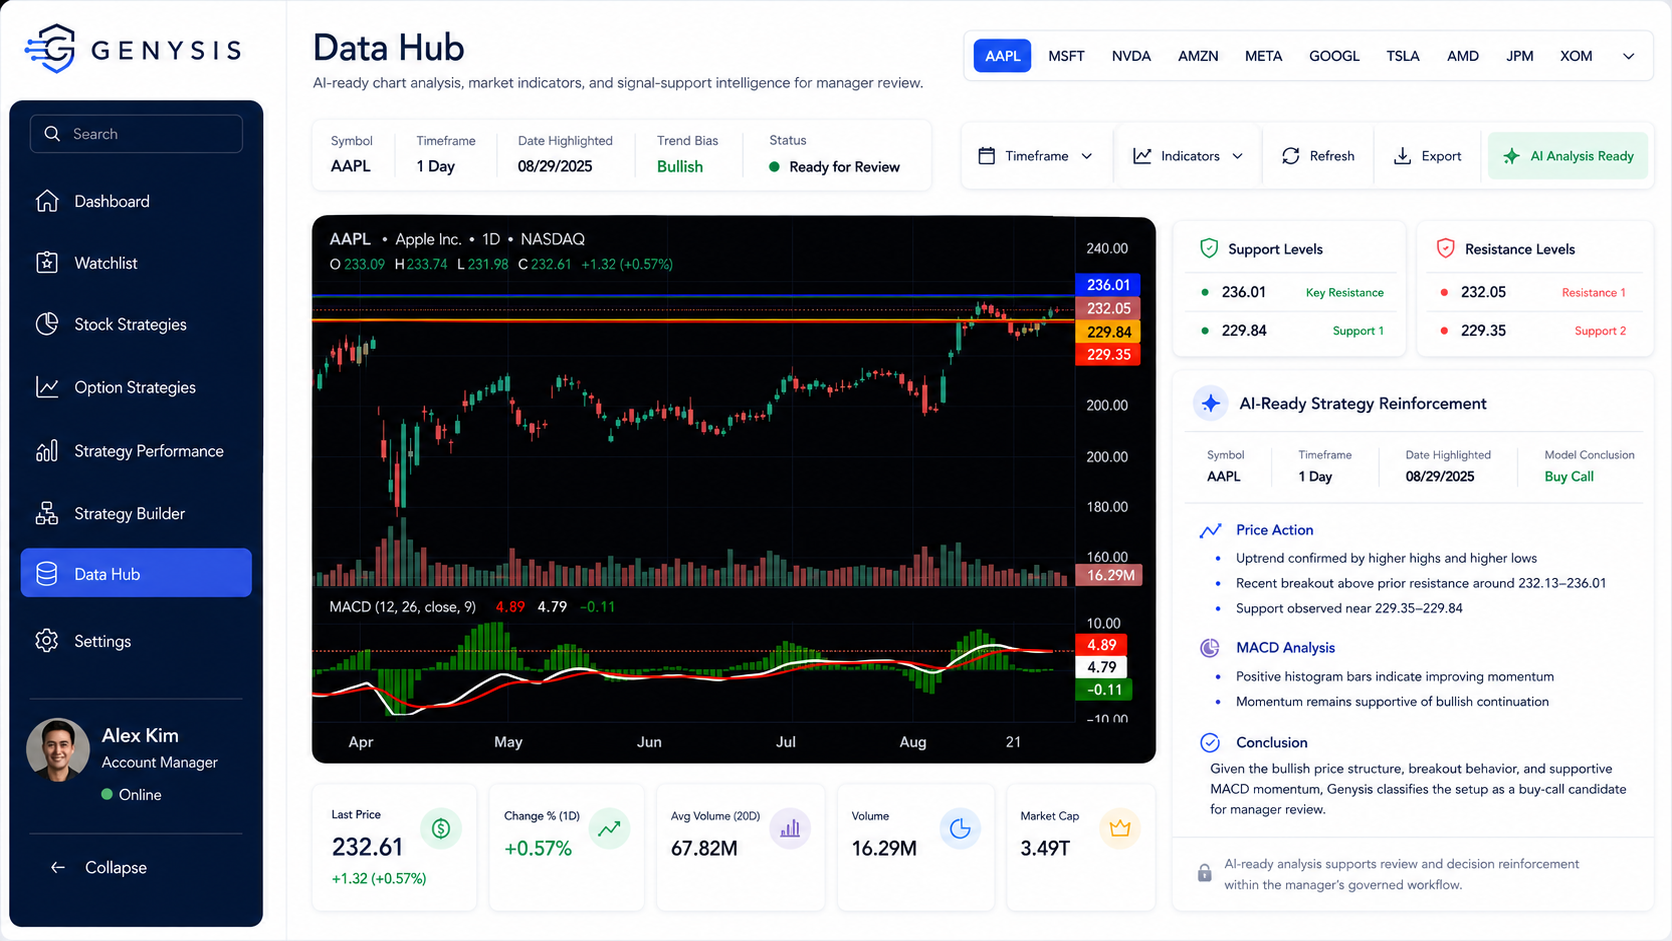Switch to the AMD ticker tab
The image size is (1672, 941).
(1462, 56)
